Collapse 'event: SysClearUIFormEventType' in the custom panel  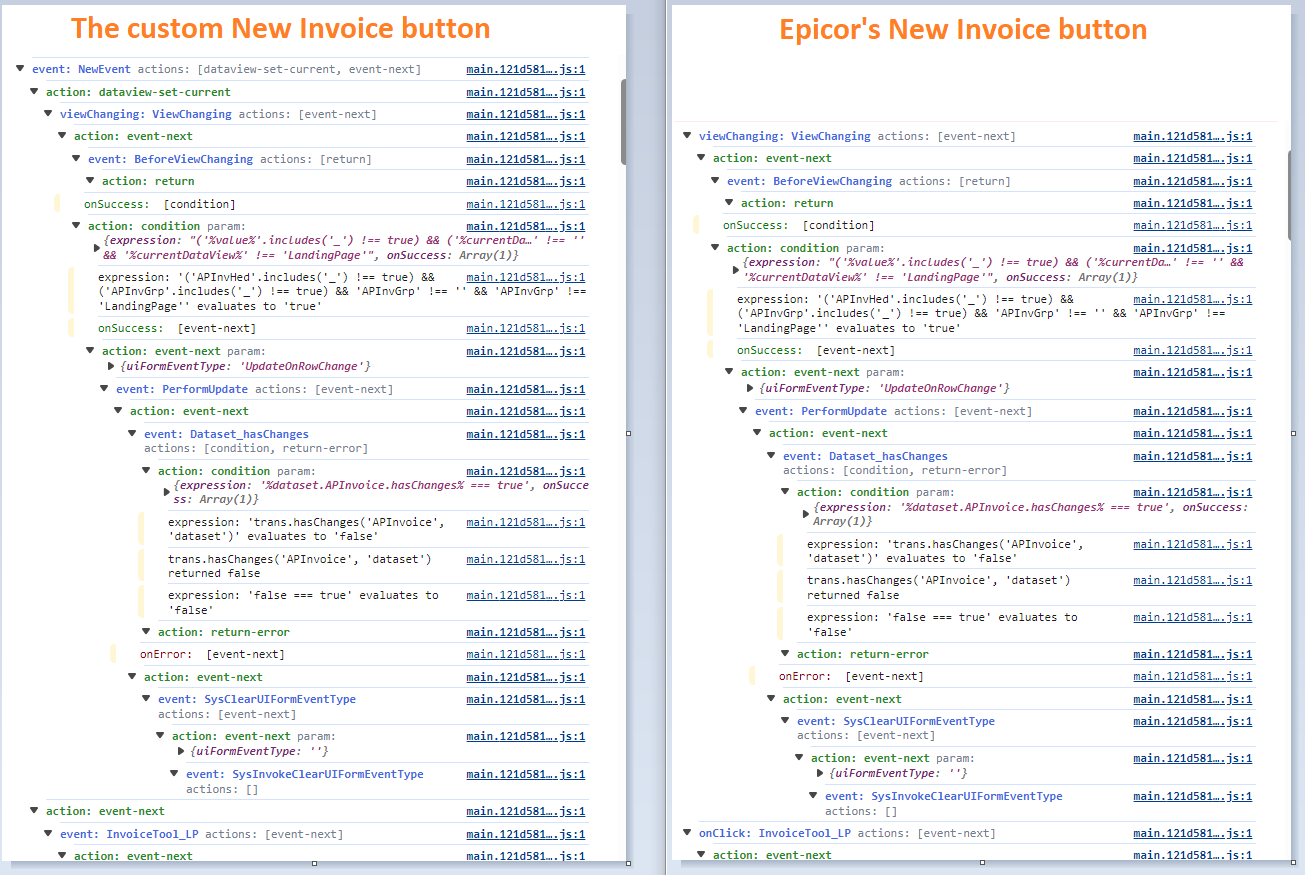tap(147, 699)
